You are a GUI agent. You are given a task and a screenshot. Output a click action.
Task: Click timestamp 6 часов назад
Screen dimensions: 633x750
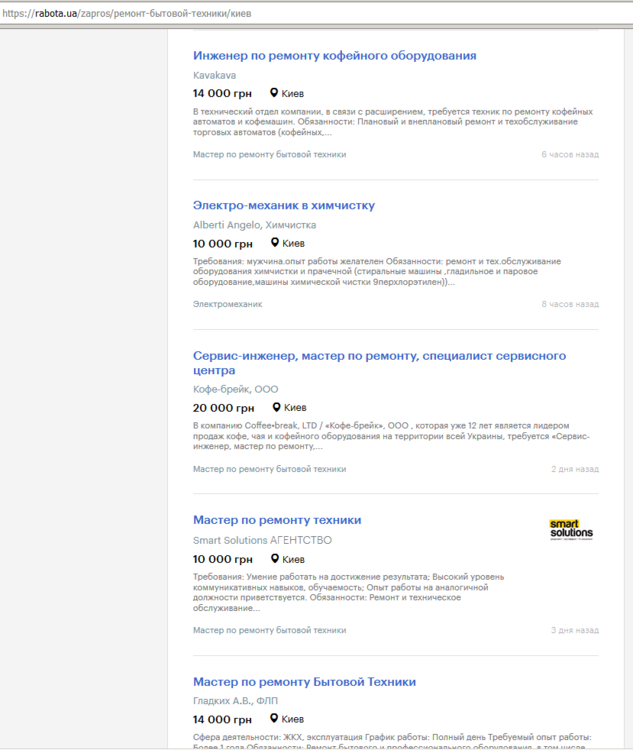coord(570,154)
